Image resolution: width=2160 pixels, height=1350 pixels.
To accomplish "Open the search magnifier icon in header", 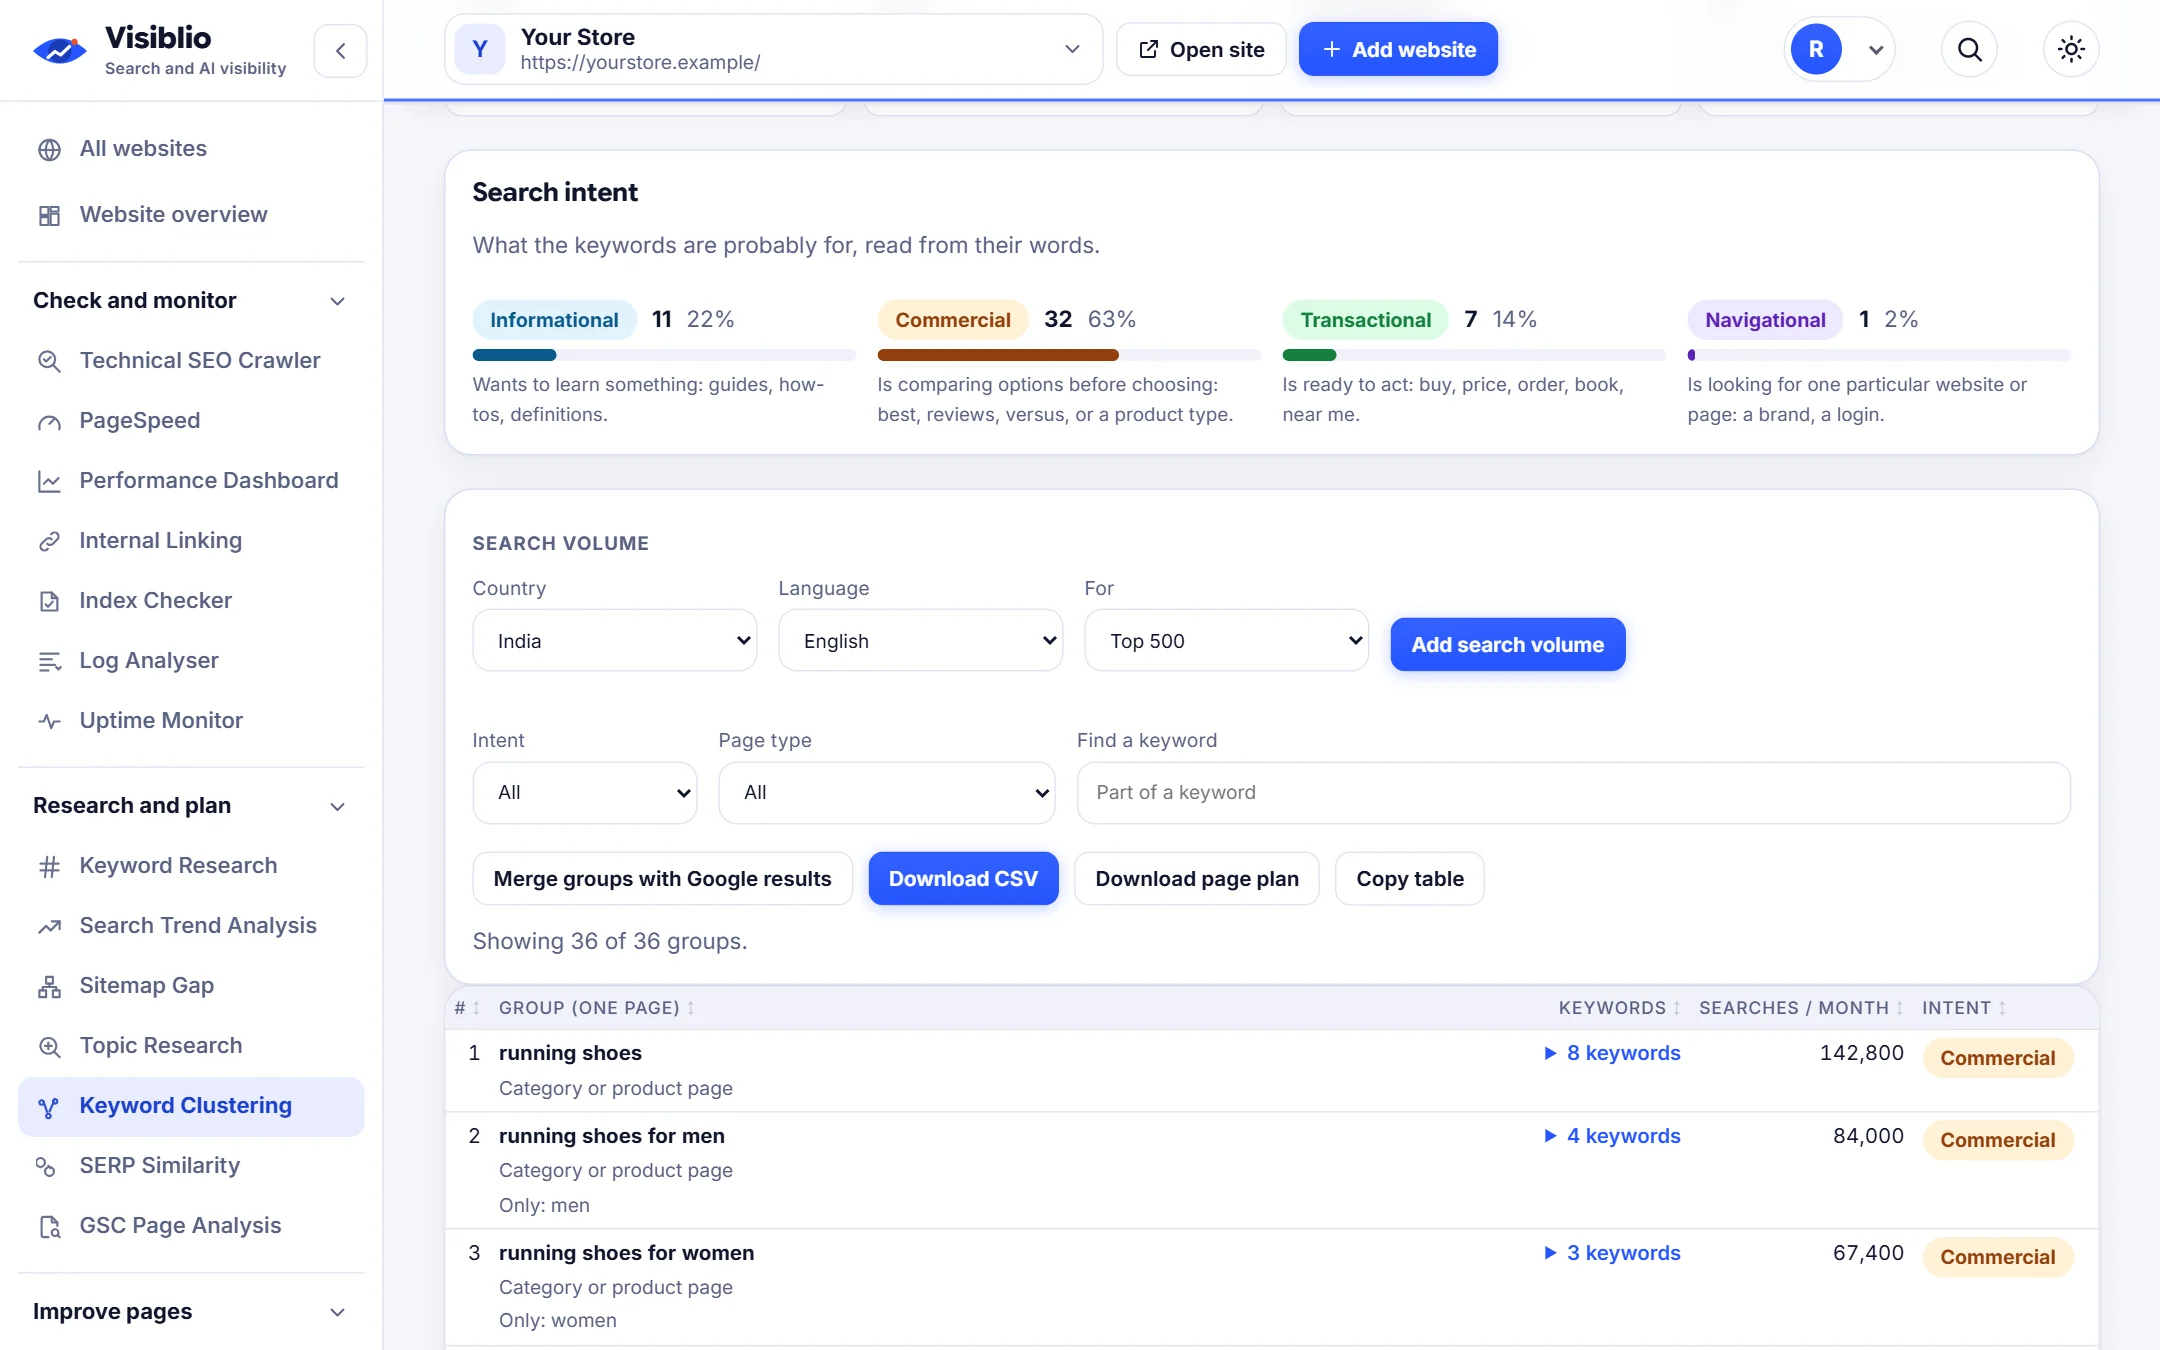I will [1969, 49].
